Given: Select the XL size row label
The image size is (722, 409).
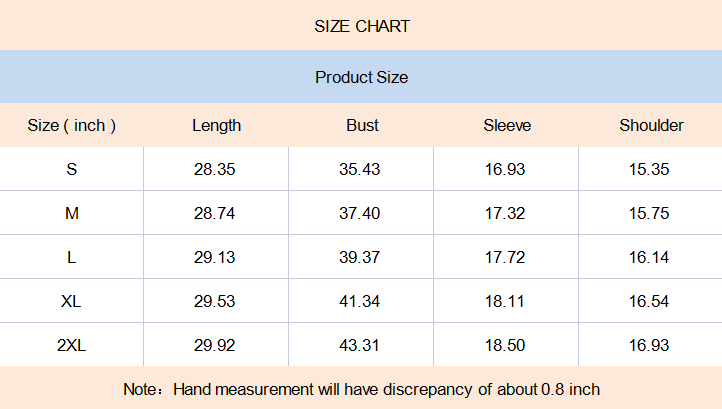Looking at the screenshot, I should coord(72,301).
